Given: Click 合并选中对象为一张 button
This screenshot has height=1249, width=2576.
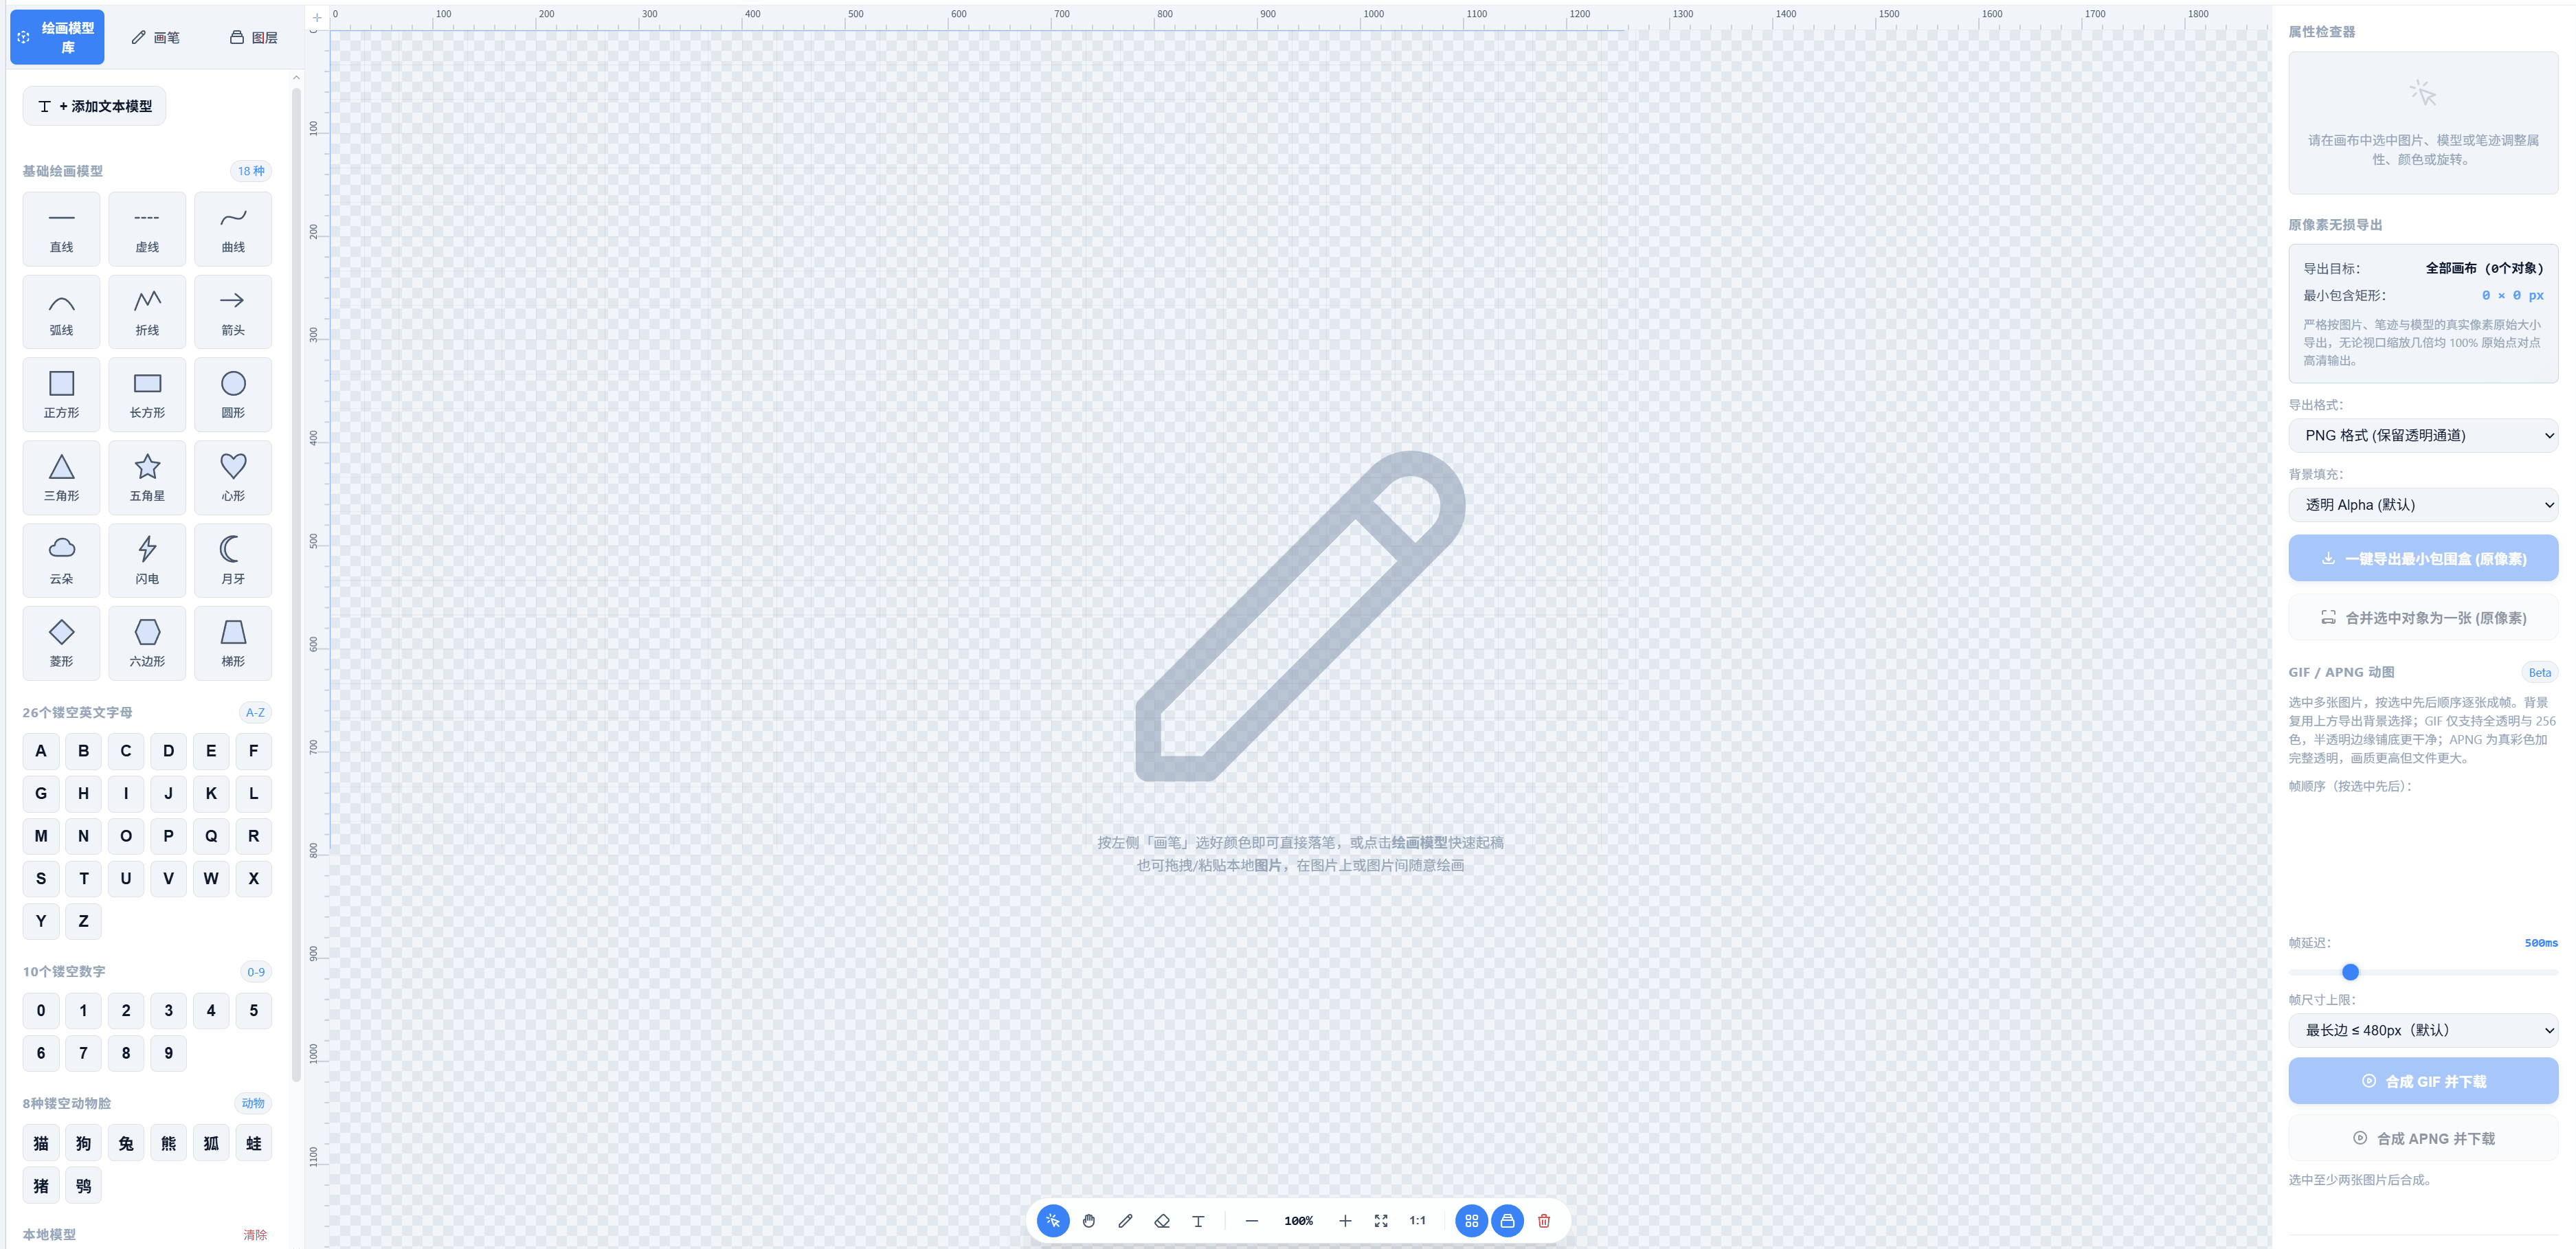Looking at the screenshot, I should [x=2423, y=617].
